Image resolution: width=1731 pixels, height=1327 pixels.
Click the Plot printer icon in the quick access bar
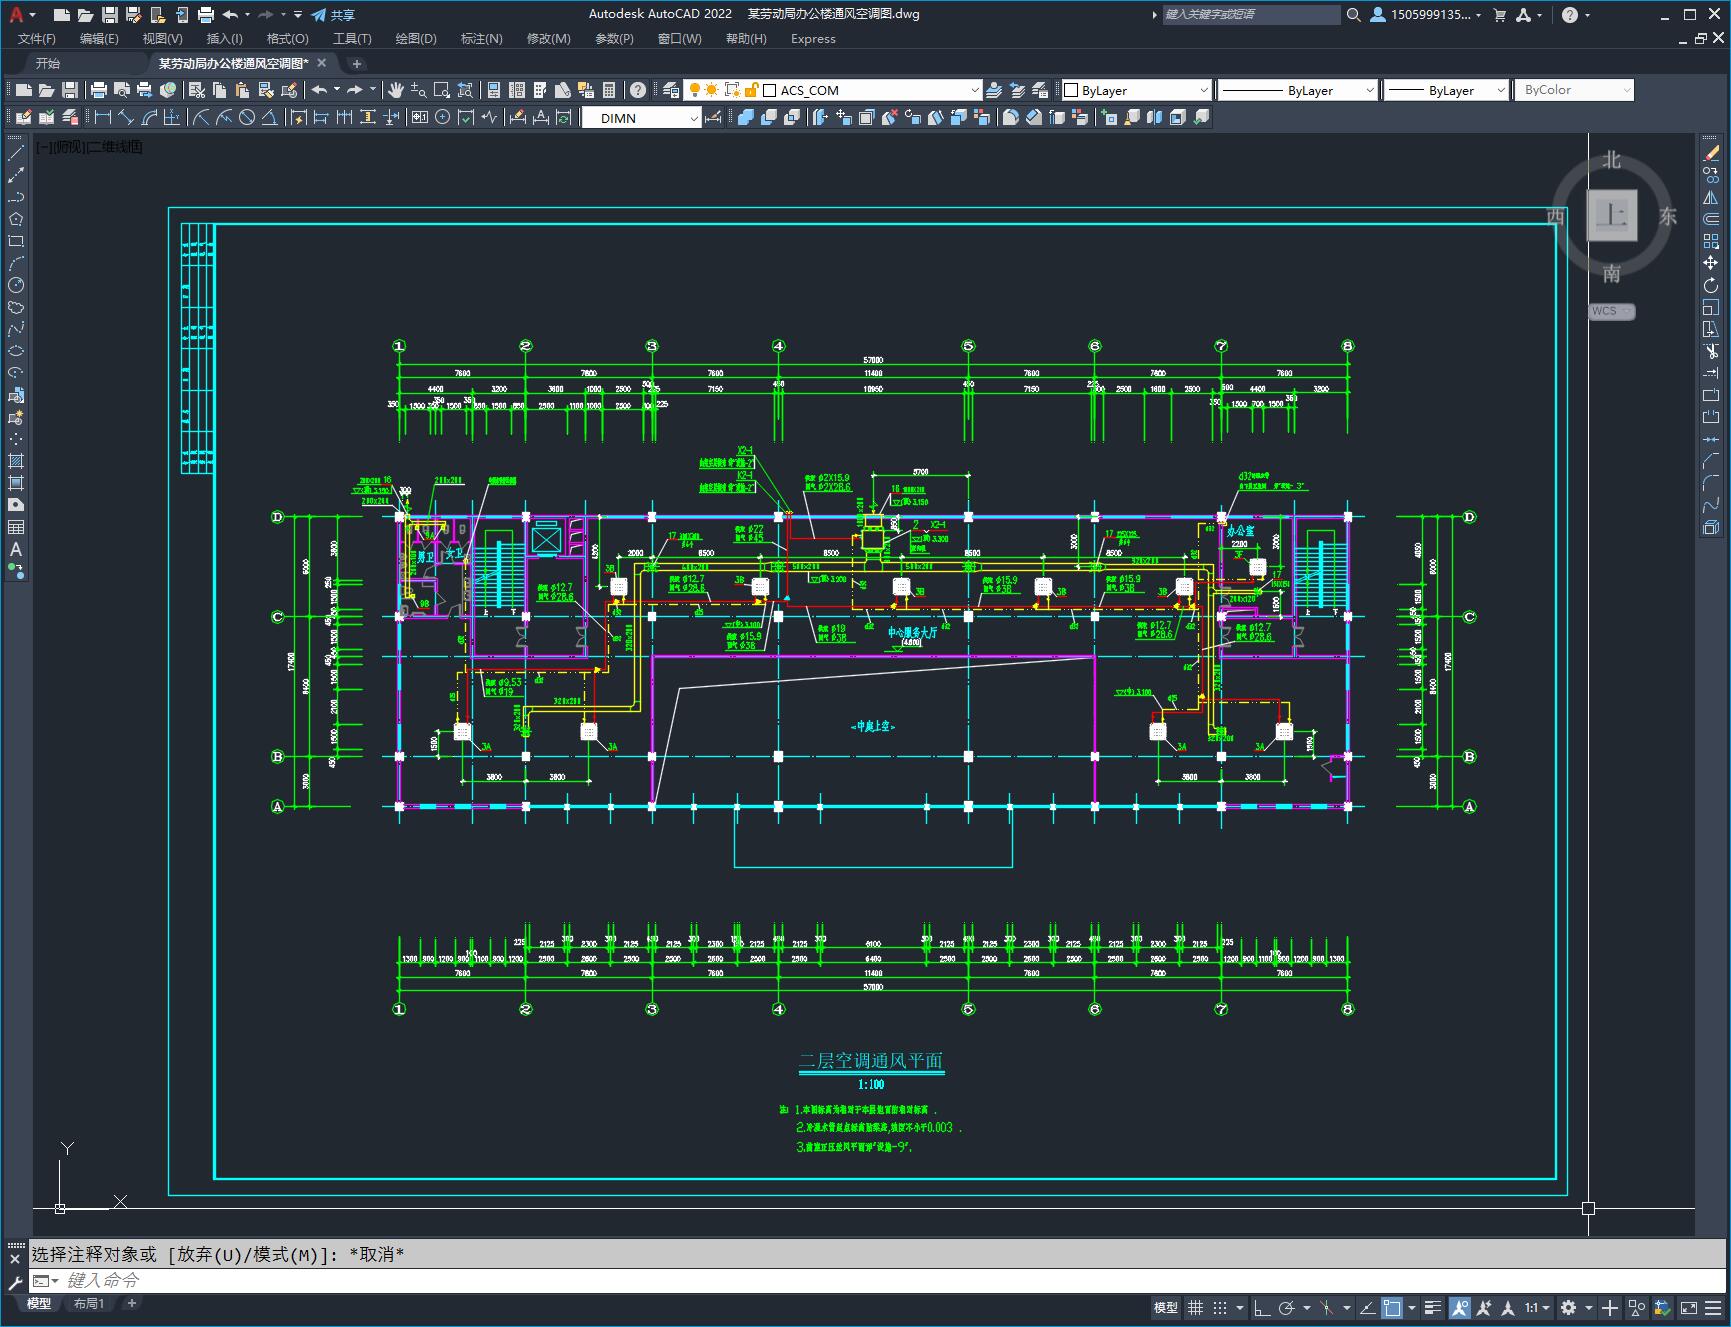pyautogui.click(x=206, y=15)
